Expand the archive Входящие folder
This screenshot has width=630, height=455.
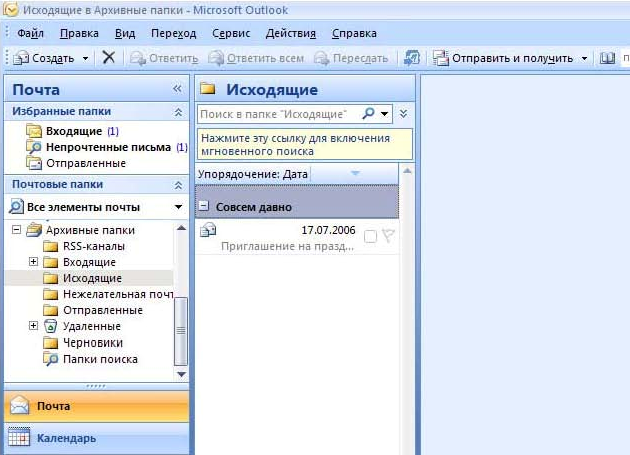[x=33, y=262]
